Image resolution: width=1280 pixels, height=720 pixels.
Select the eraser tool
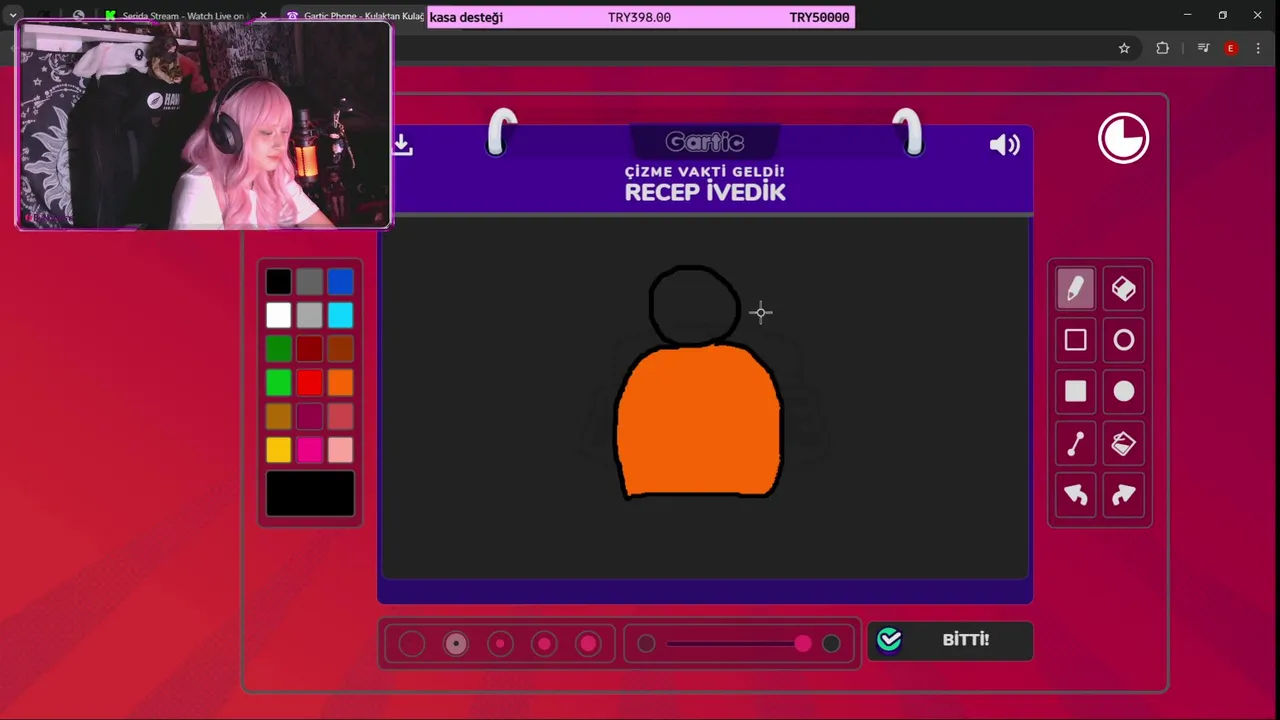coord(1124,289)
